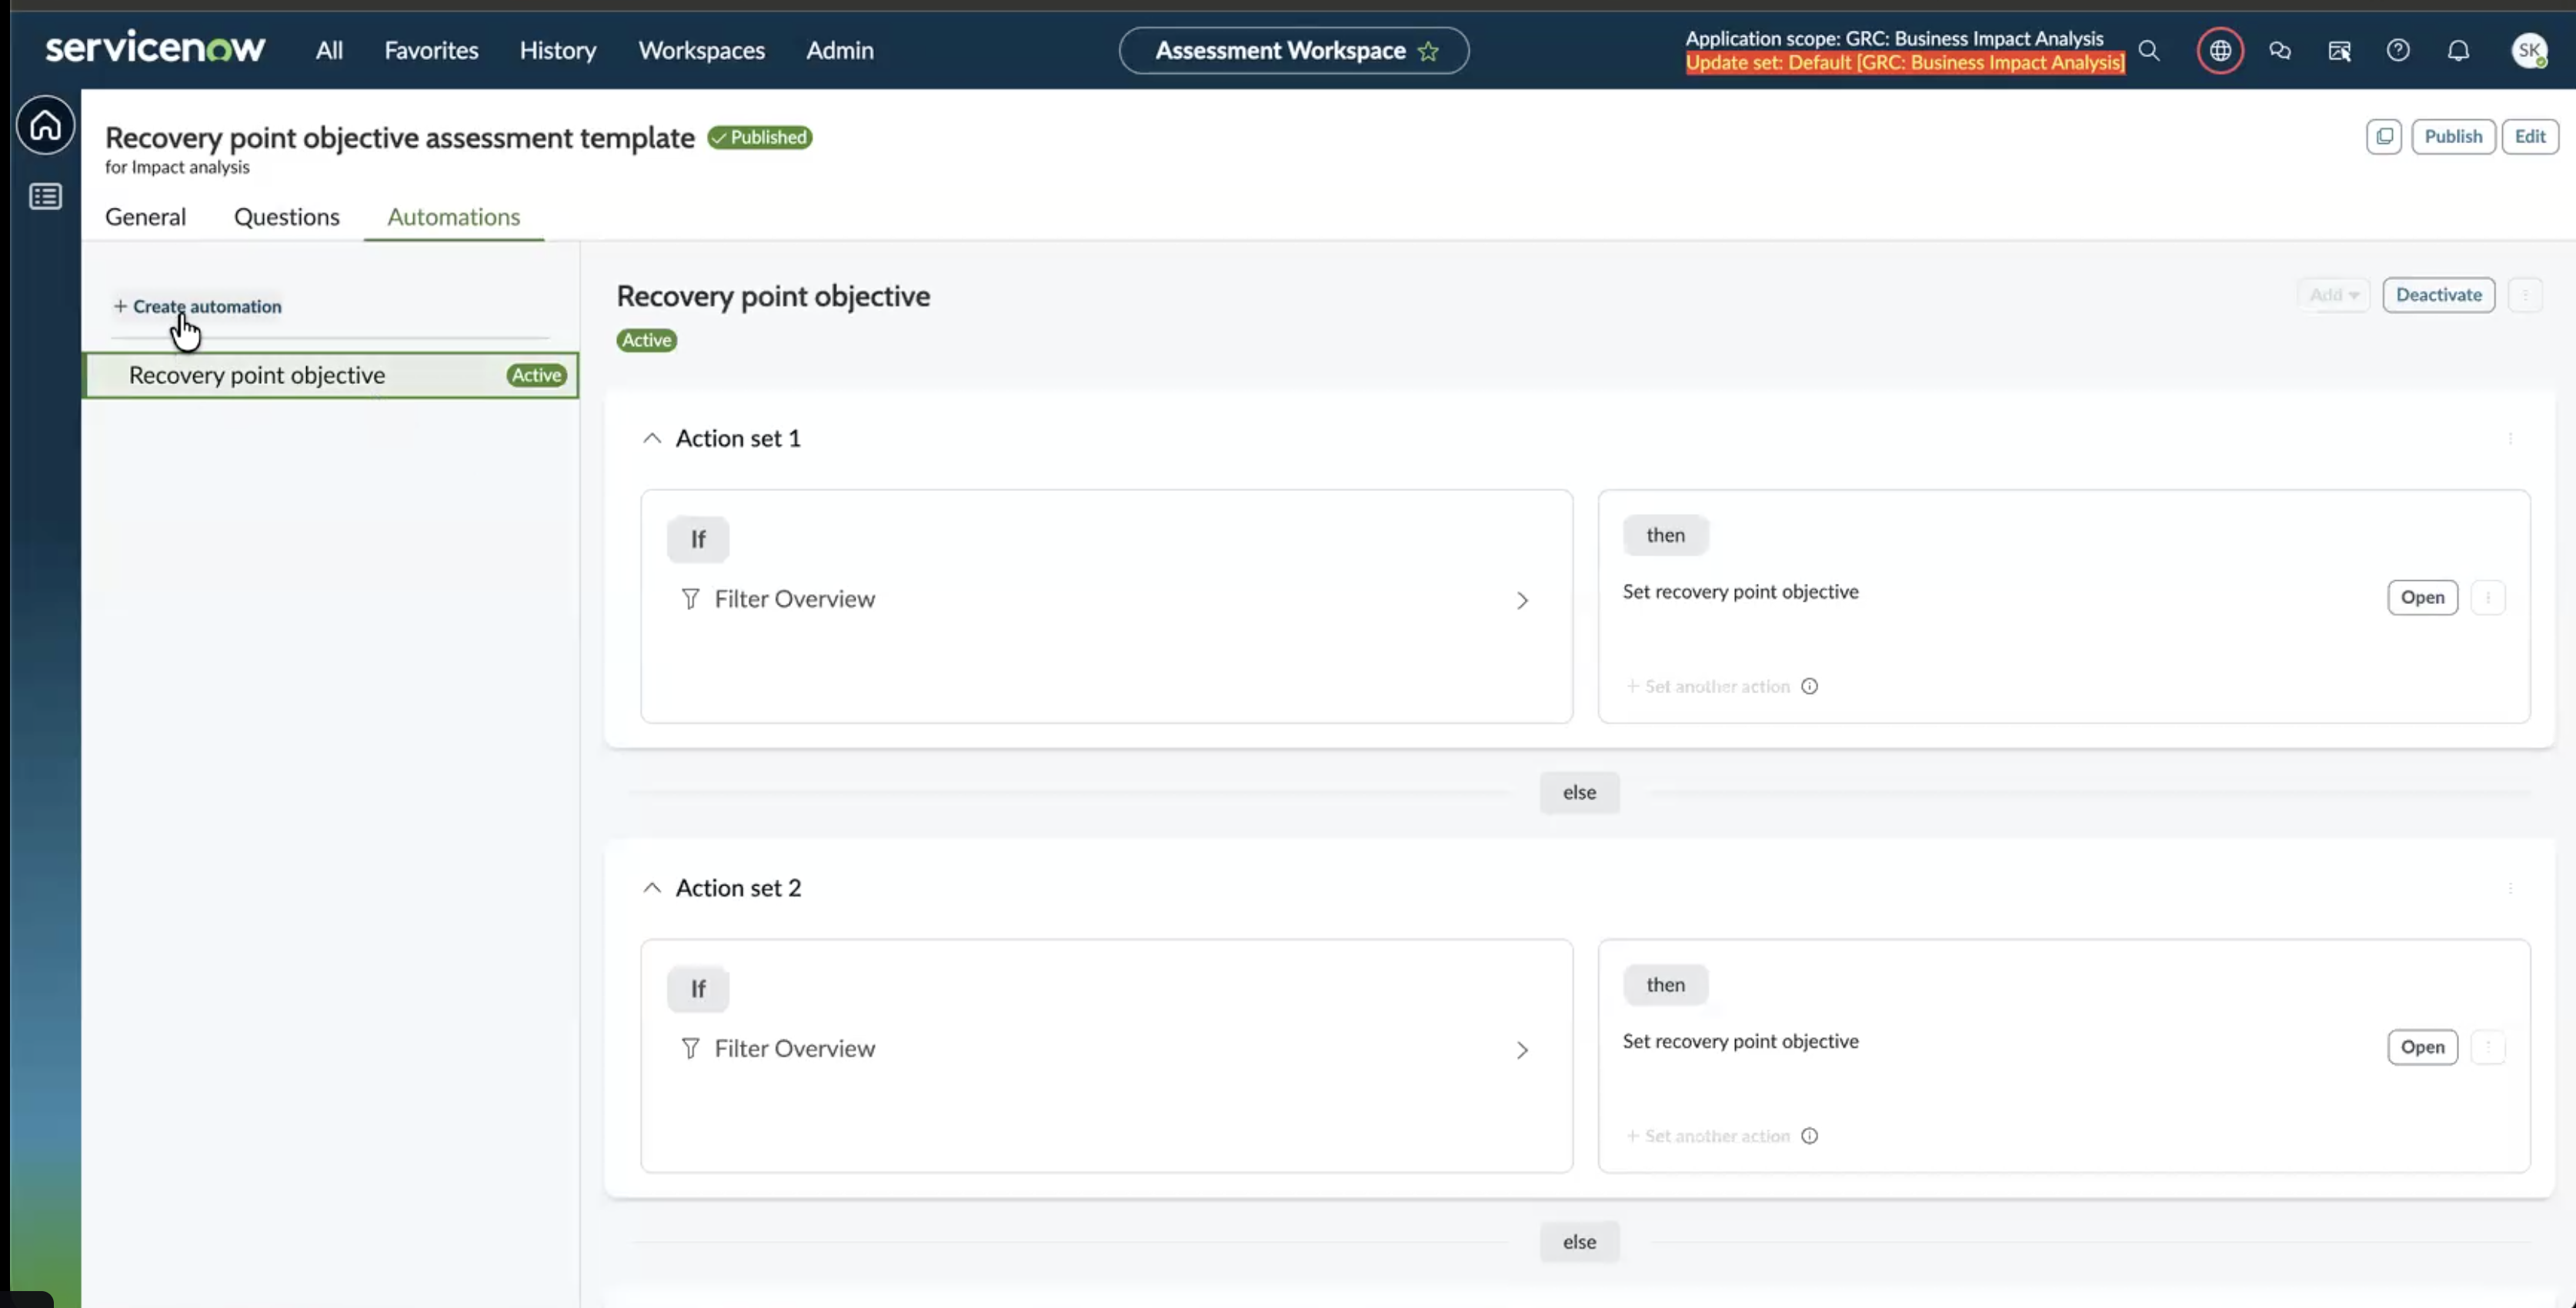The image size is (2576, 1308).
Task: Expand Filter Overview arrow in Action set 1
Action: pos(1522,600)
